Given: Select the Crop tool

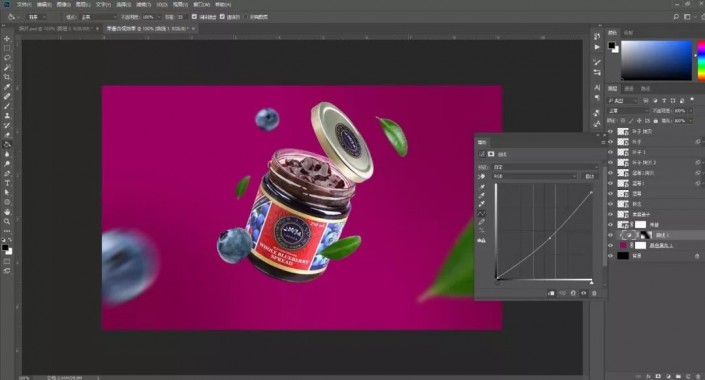Looking at the screenshot, I should coord(7,77).
